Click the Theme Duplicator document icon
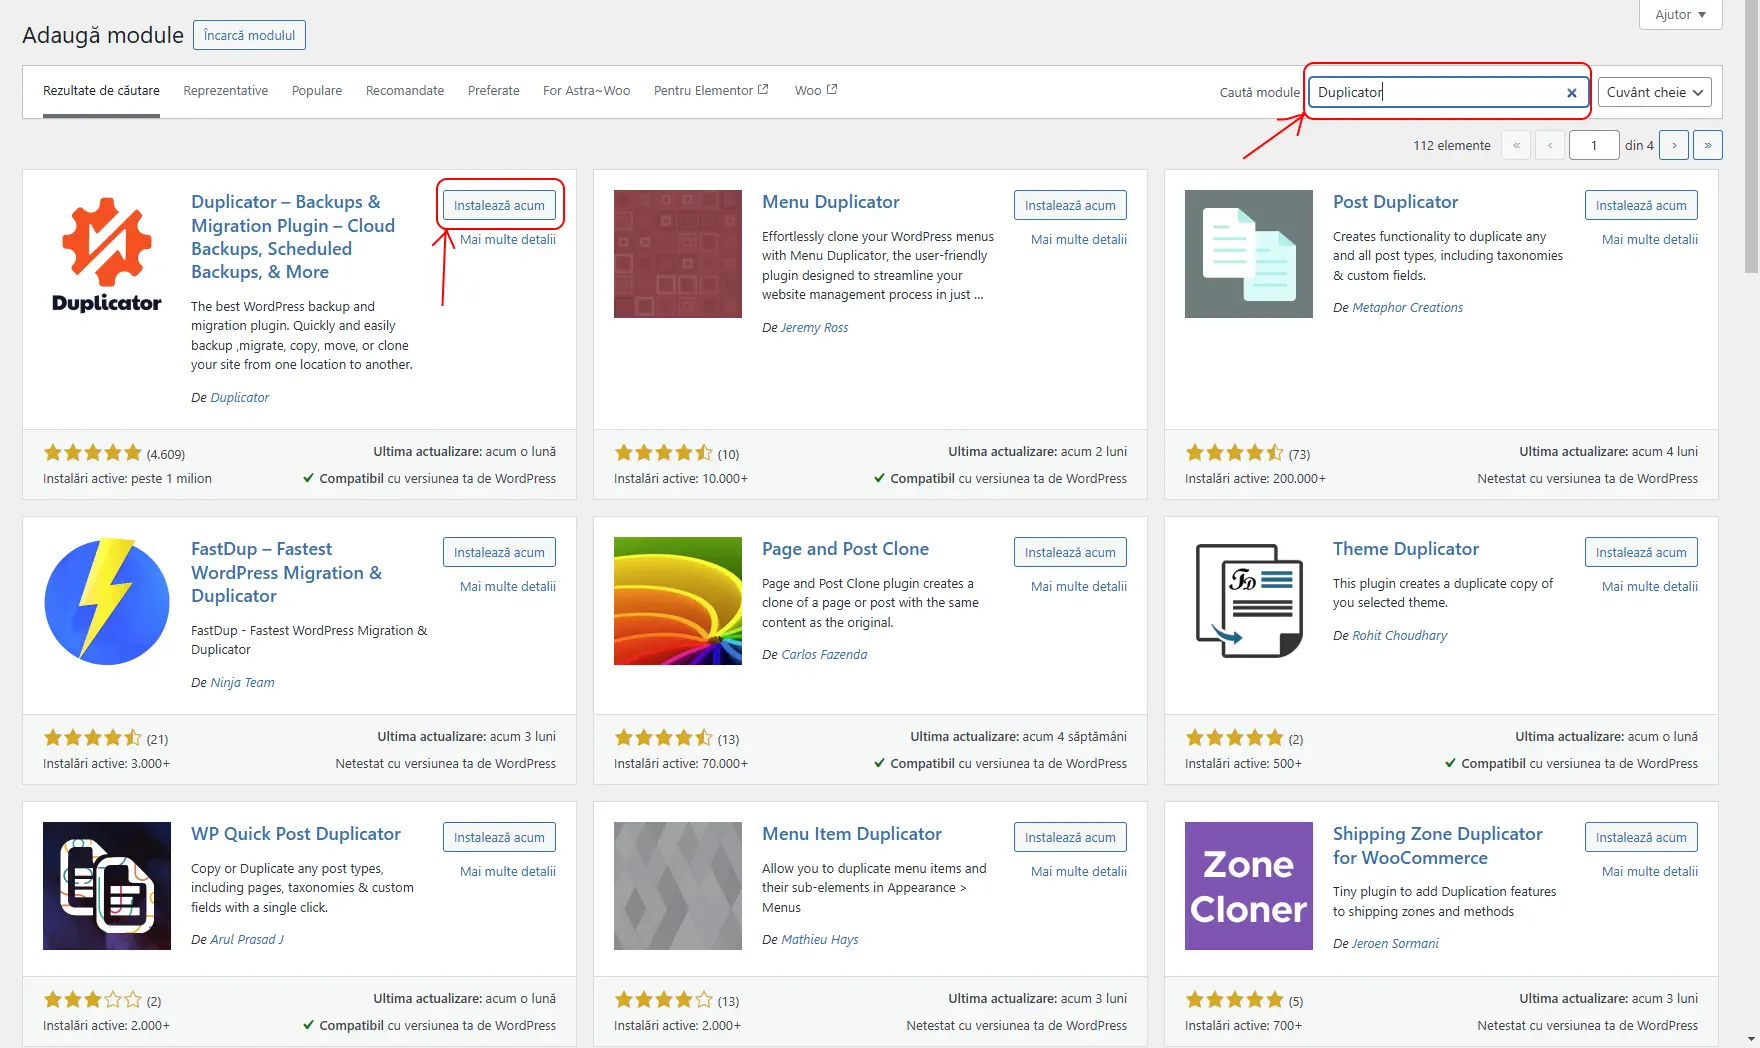This screenshot has height=1048, width=1760. pyautogui.click(x=1249, y=601)
